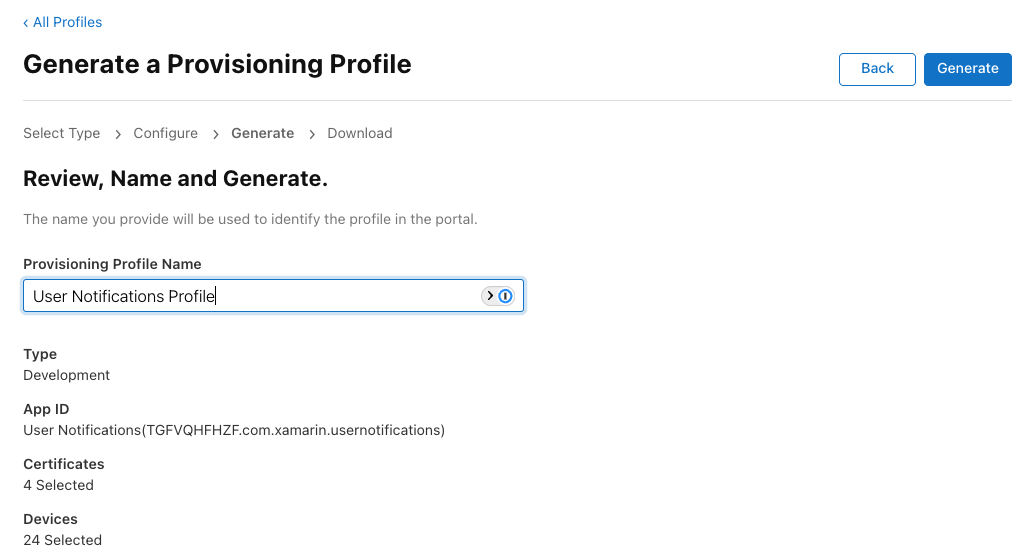Click the Provisioning Profile Name label
The width and height of the screenshot is (1033, 559).
click(x=112, y=264)
